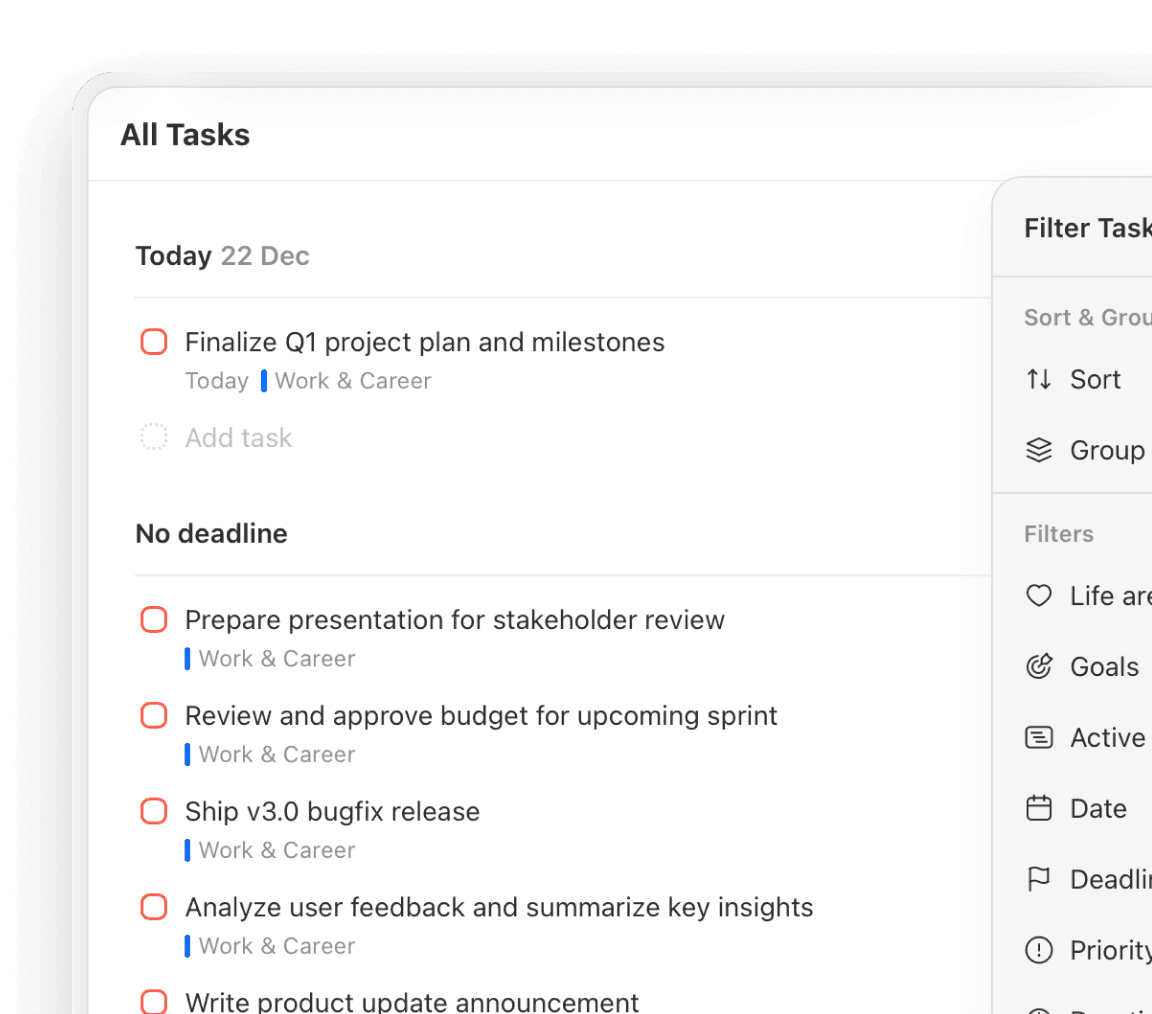Open the Group options

tap(1106, 451)
